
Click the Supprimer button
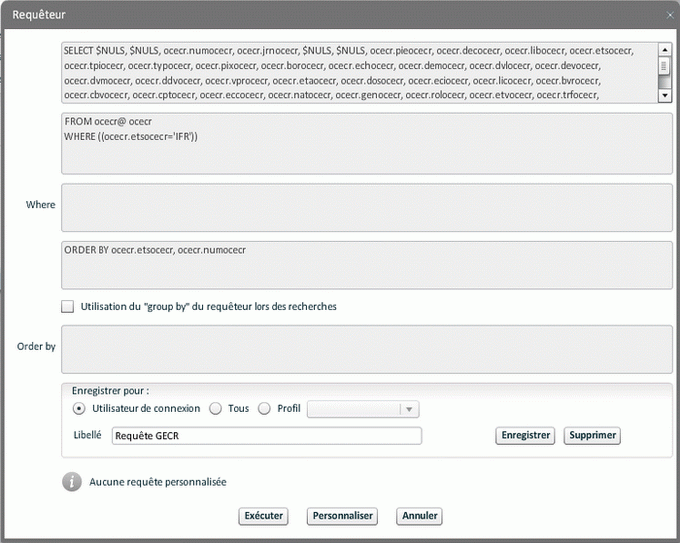tap(592, 436)
